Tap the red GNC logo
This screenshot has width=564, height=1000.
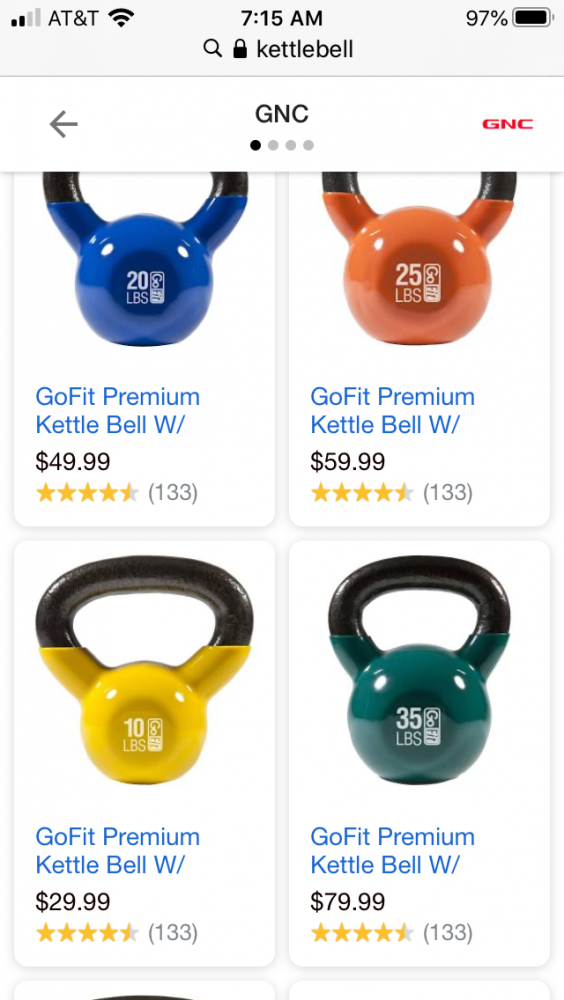click(x=507, y=124)
